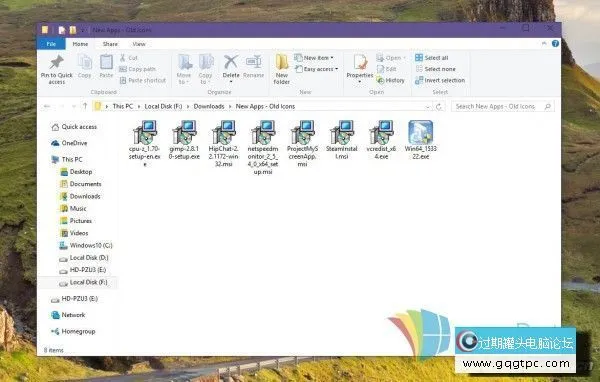
Task: Click the Open button in the ribbon
Action: coord(391,58)
